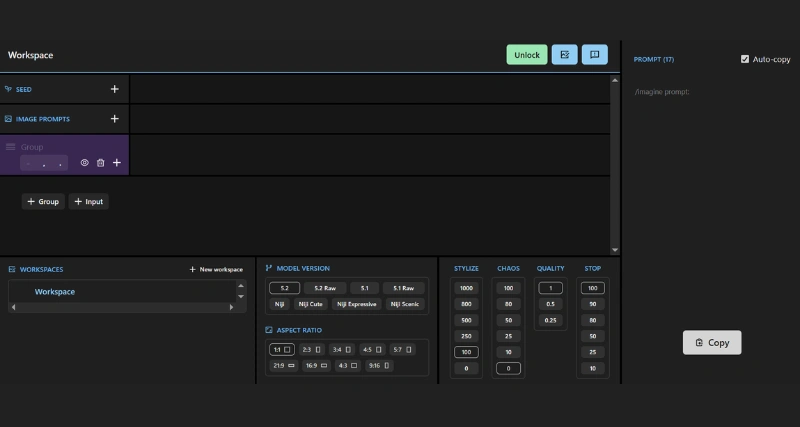
Task: Add an image prompt with the plus icon
Action: pos(114,119)
